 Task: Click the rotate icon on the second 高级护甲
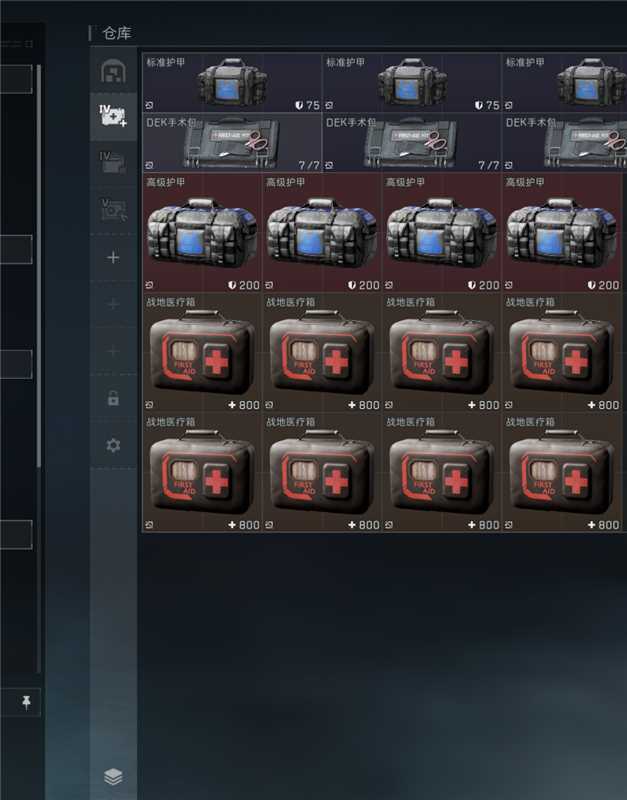(x=269, y=285)
